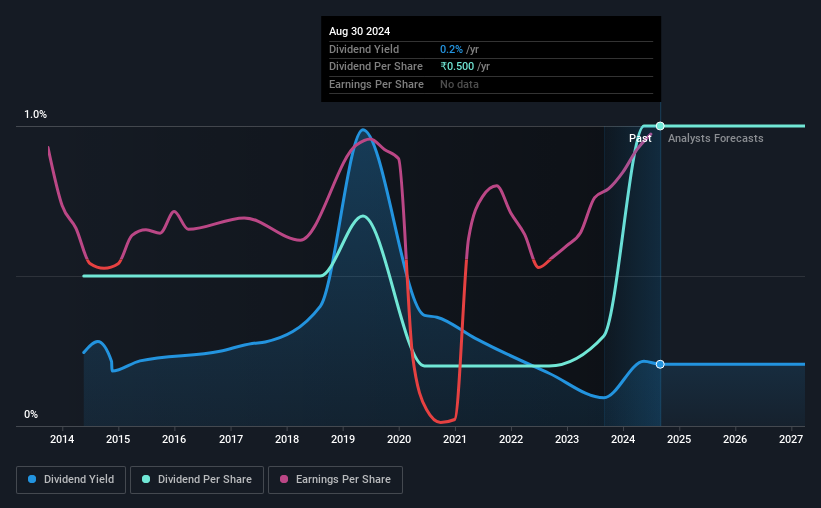Viewport: 821px width, 508px height.
Task: Click the 0% y-axis label
Action: tap(31, 414)
